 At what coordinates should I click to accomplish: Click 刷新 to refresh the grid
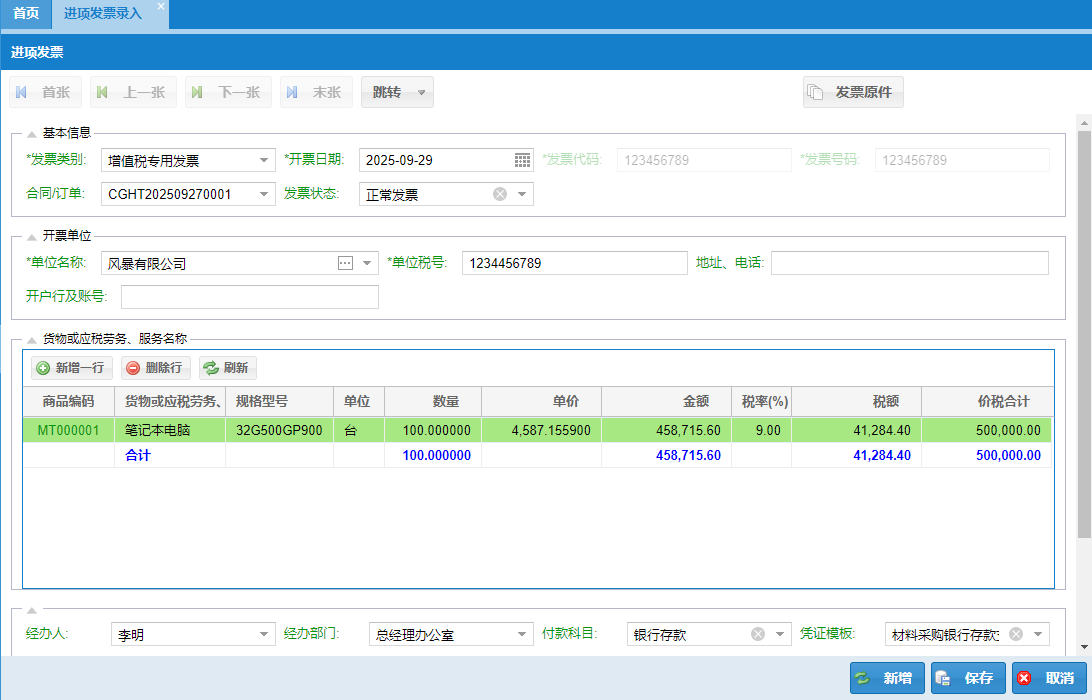click(227, 368)
